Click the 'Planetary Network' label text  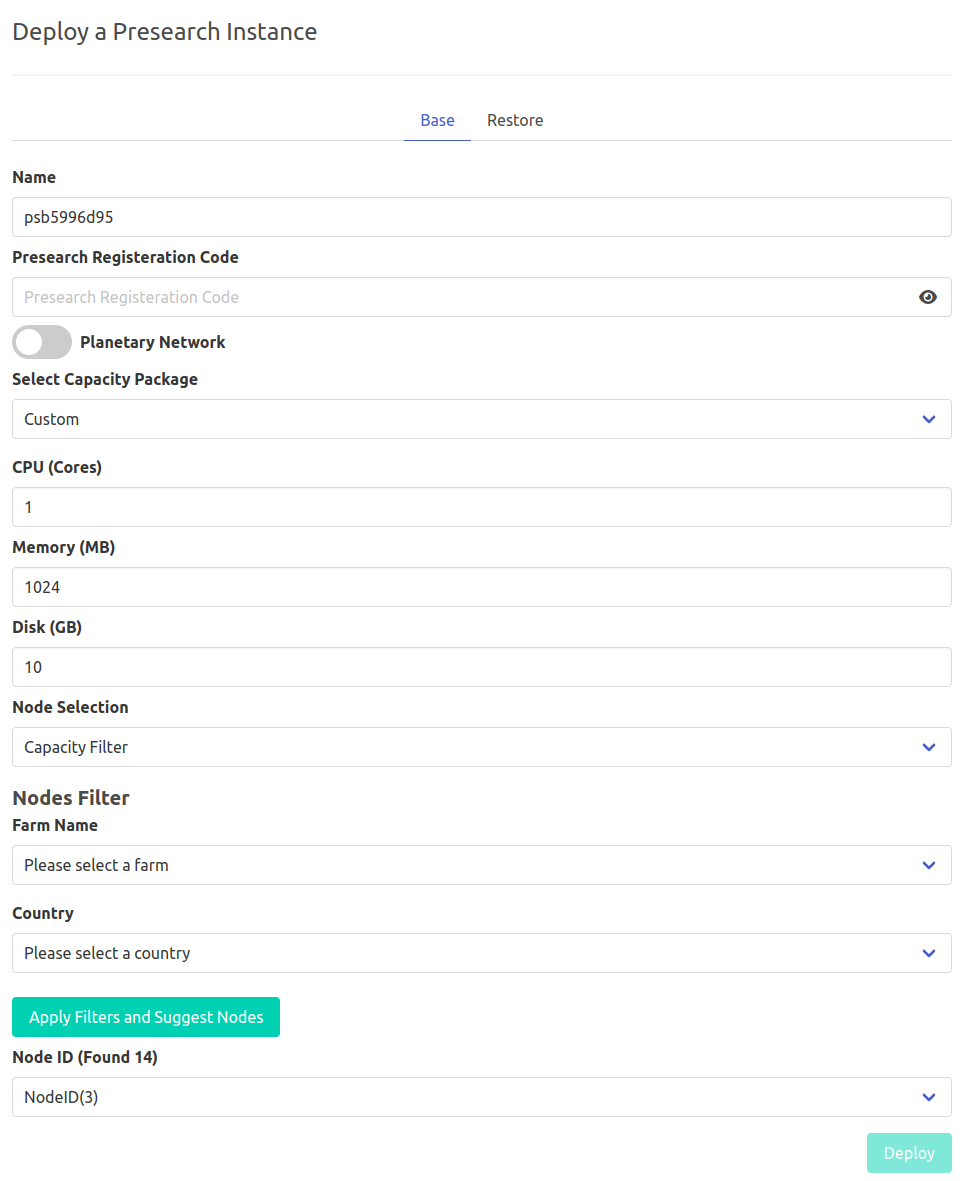click(153, 342)
